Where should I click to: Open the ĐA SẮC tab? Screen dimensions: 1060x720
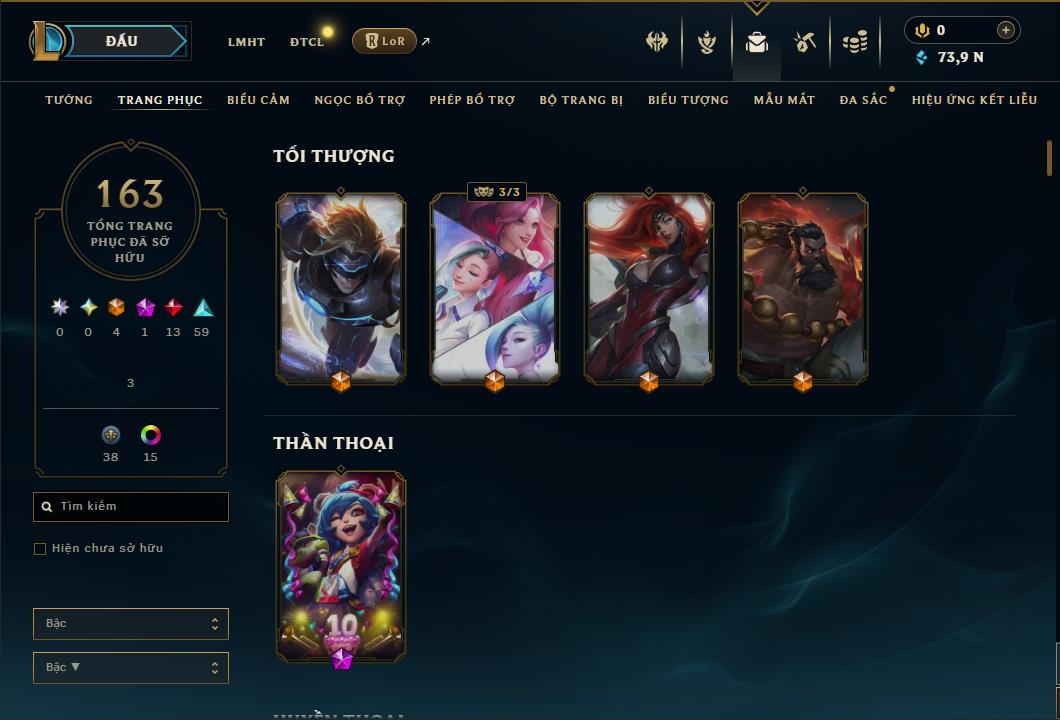click(863, 100)
